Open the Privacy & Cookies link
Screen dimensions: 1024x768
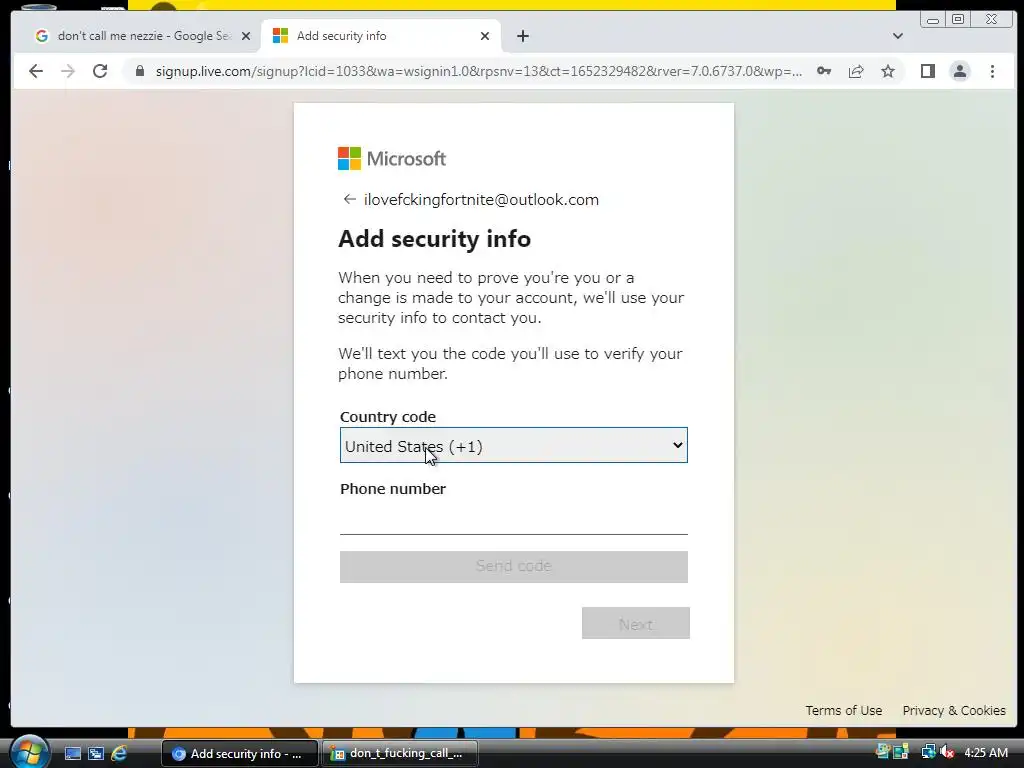click(x=953, y=710)
